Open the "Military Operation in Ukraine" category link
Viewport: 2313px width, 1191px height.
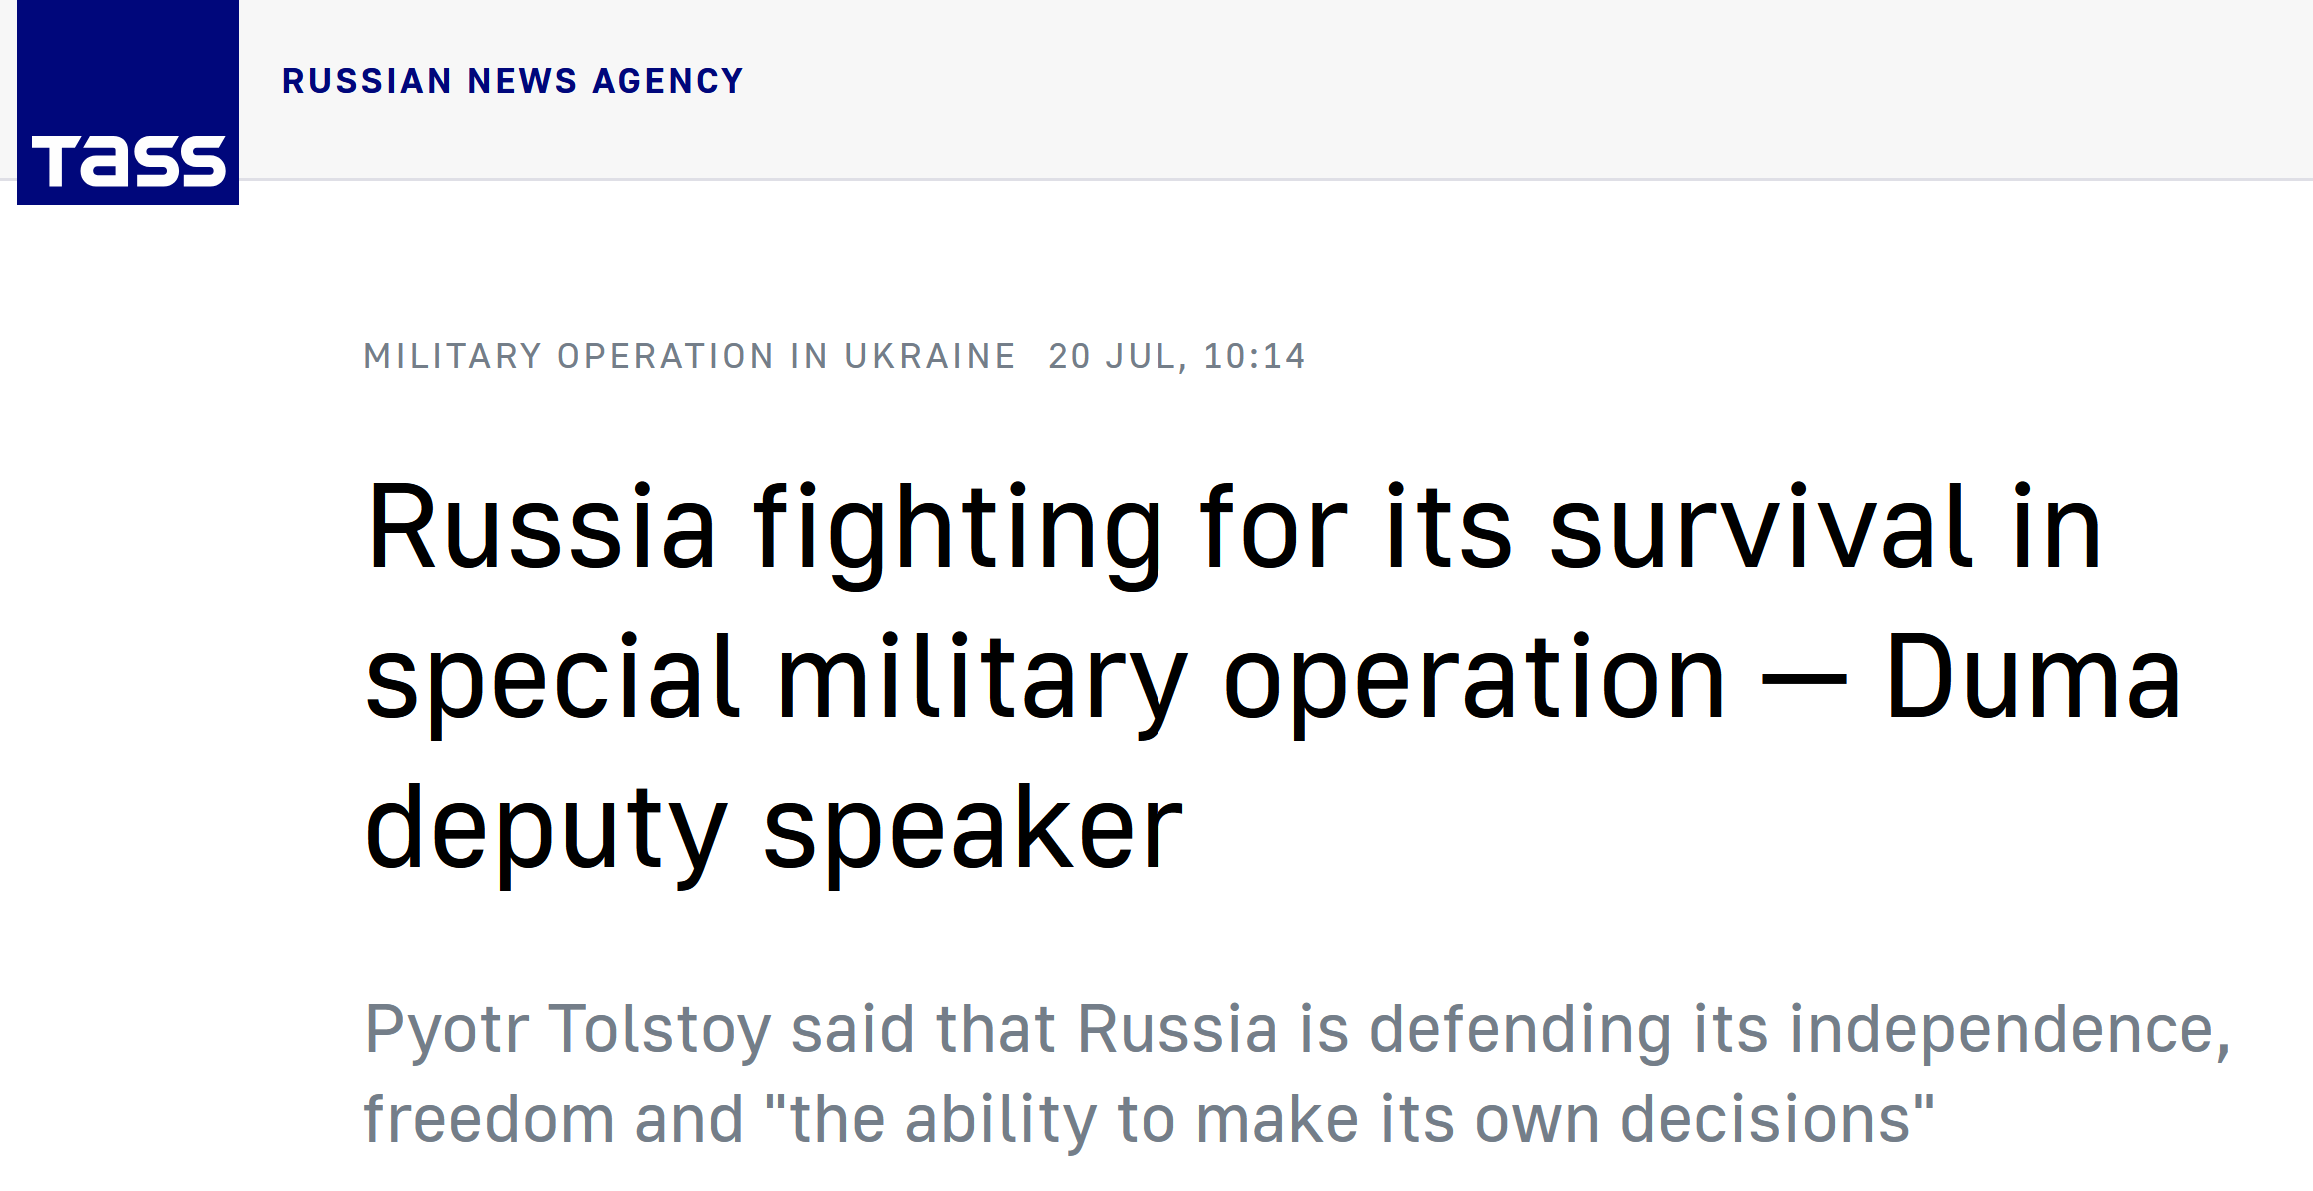click(x=690, y=356)
